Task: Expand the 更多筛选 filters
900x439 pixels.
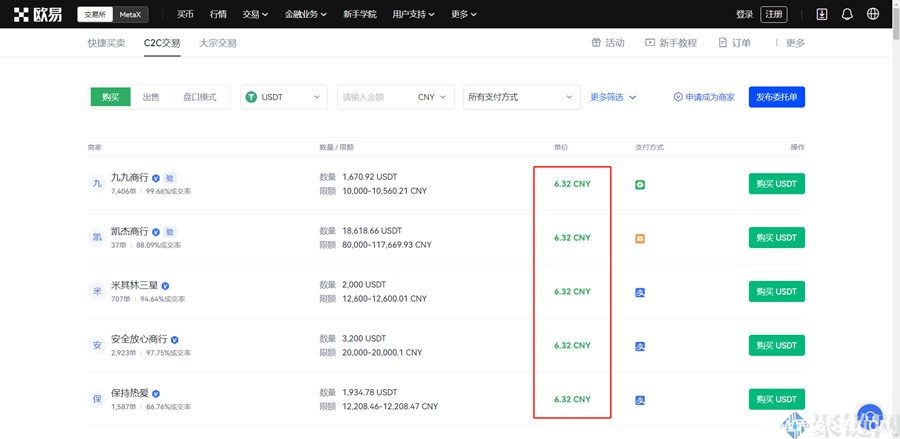Action: (x=613, y=97)
